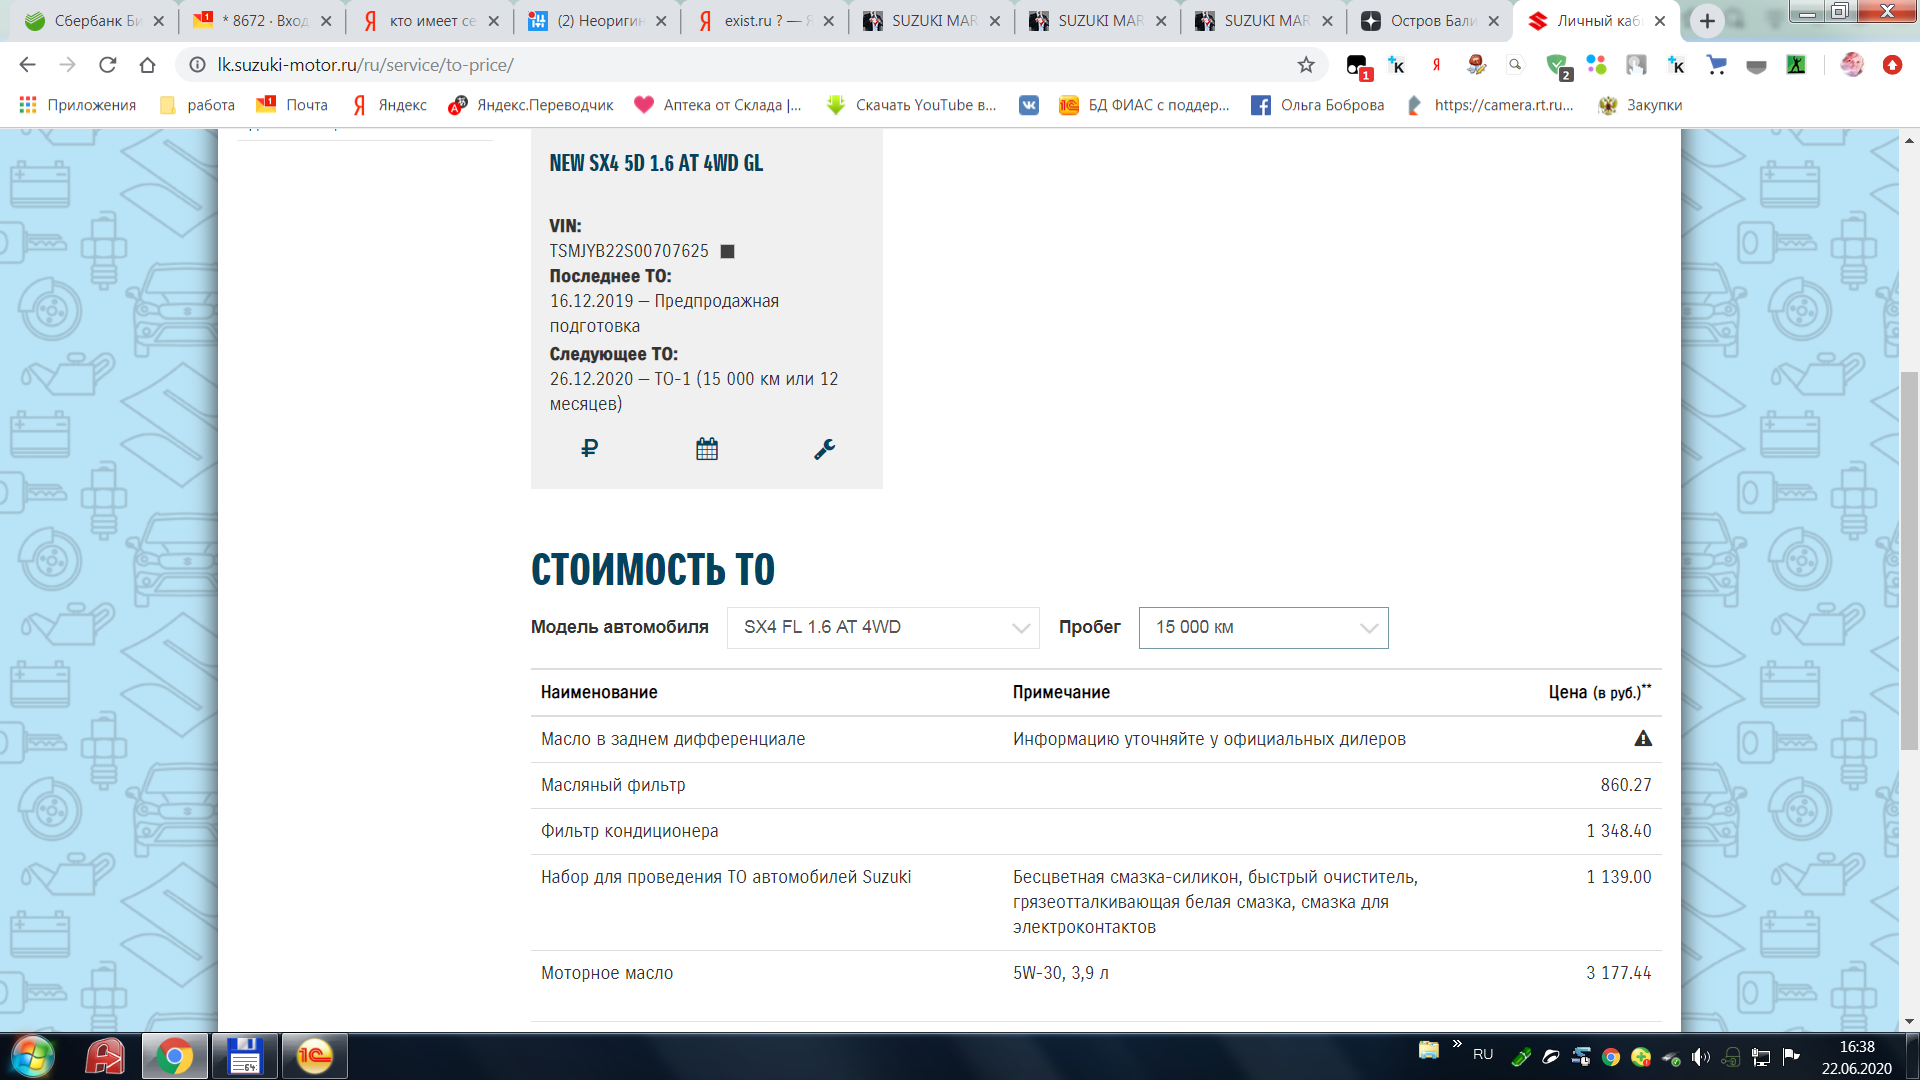Click the price 1 348.40 for Фильтр кондиционера
The width and height of the screenshot is (1920, 1080).
[x=1619, y=831]
